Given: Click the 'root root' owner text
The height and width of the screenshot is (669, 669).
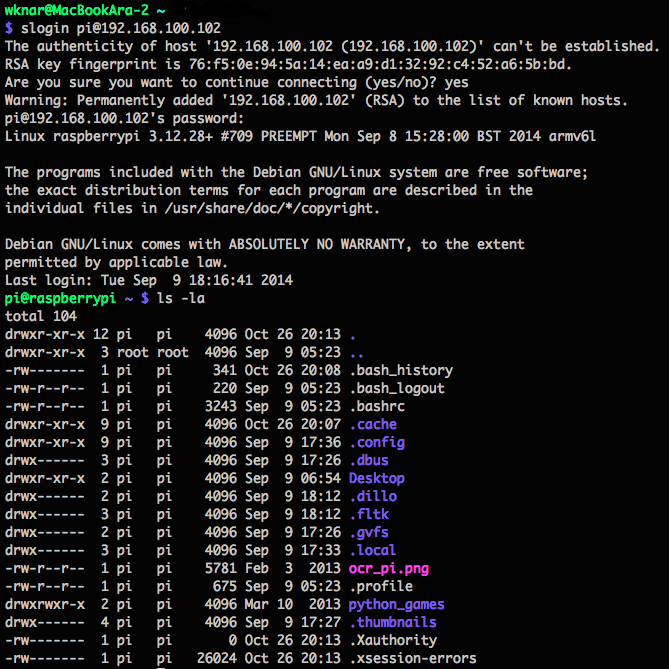Looking at the screenshot, I should [152, 352].
